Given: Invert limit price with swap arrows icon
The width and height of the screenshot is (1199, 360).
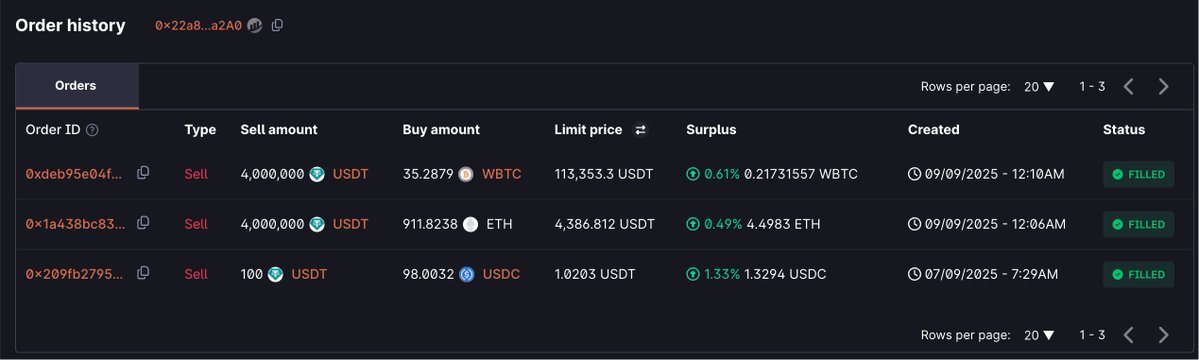Looking at the screenshot, I should [641, 130].
